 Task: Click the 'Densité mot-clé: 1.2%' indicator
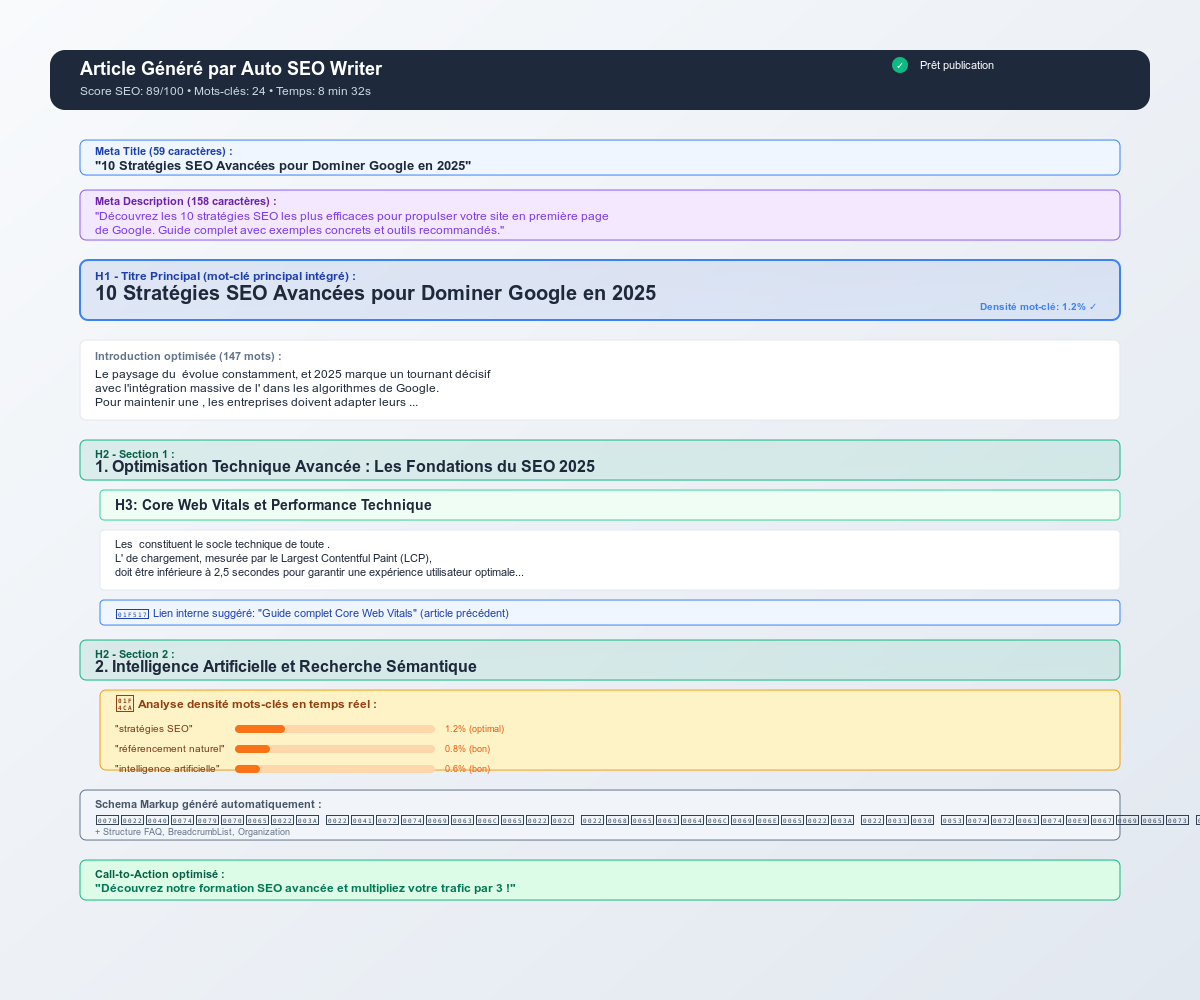click(x=1038, y=306)
